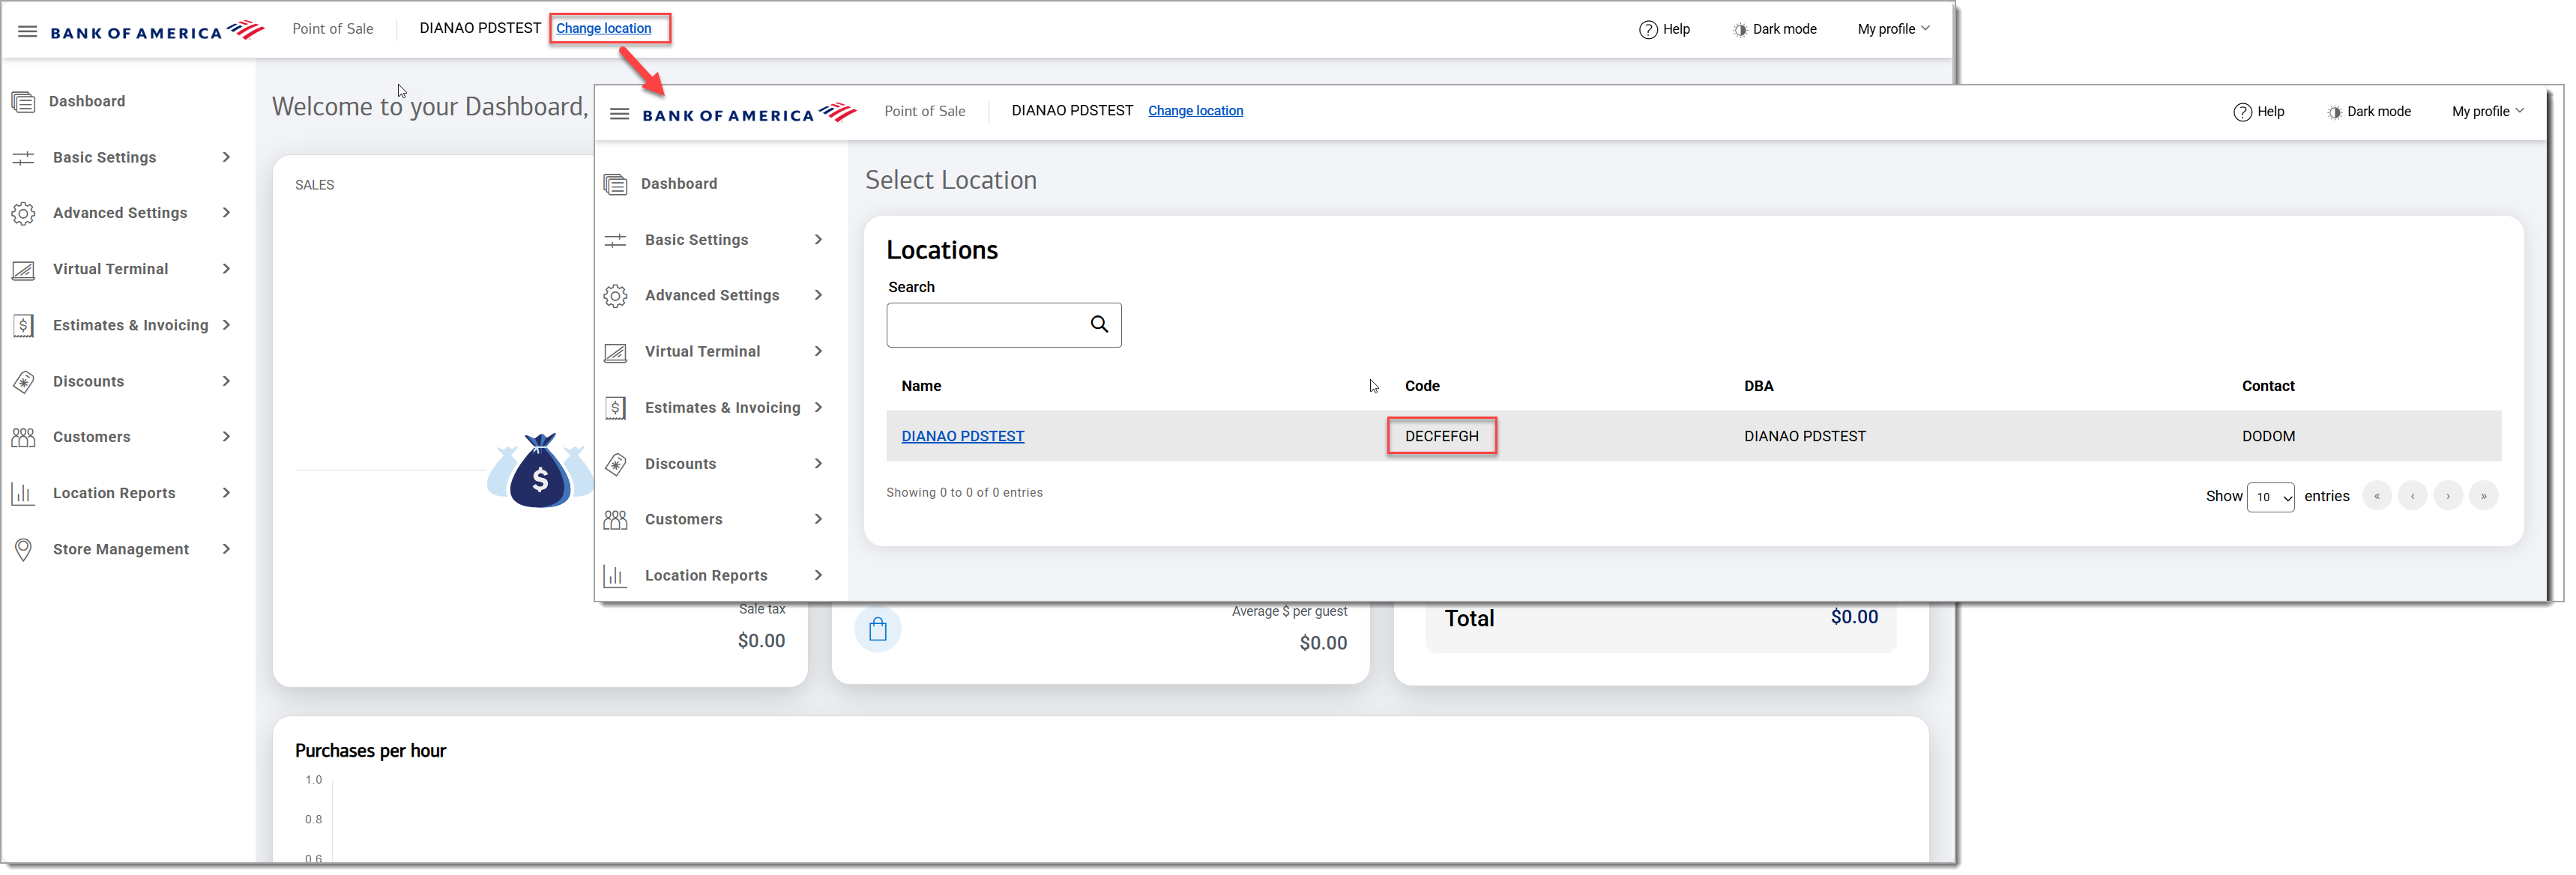Click the search magnifier icon in Locations

pos(1099,324)
